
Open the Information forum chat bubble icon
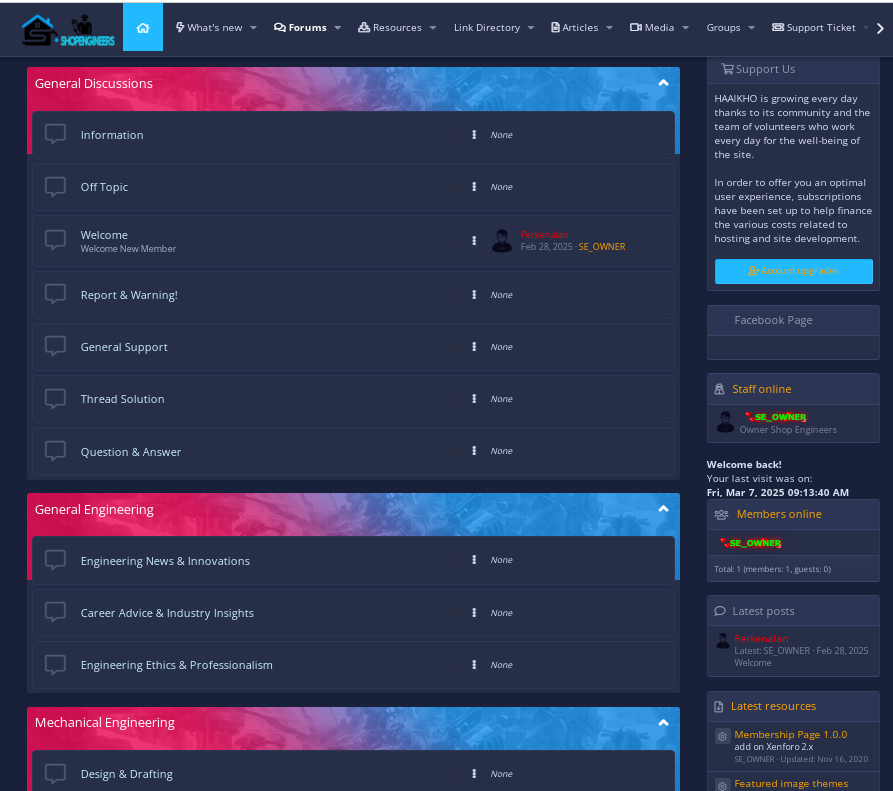55,134
